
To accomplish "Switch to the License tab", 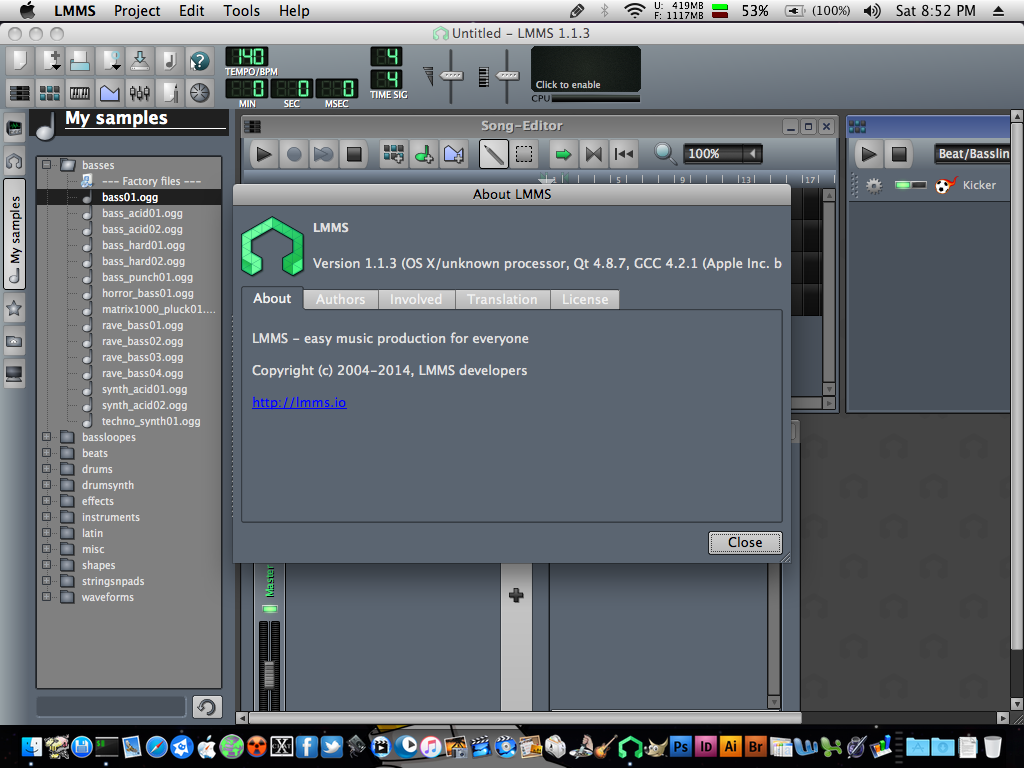I will click(x=585, y=299).
